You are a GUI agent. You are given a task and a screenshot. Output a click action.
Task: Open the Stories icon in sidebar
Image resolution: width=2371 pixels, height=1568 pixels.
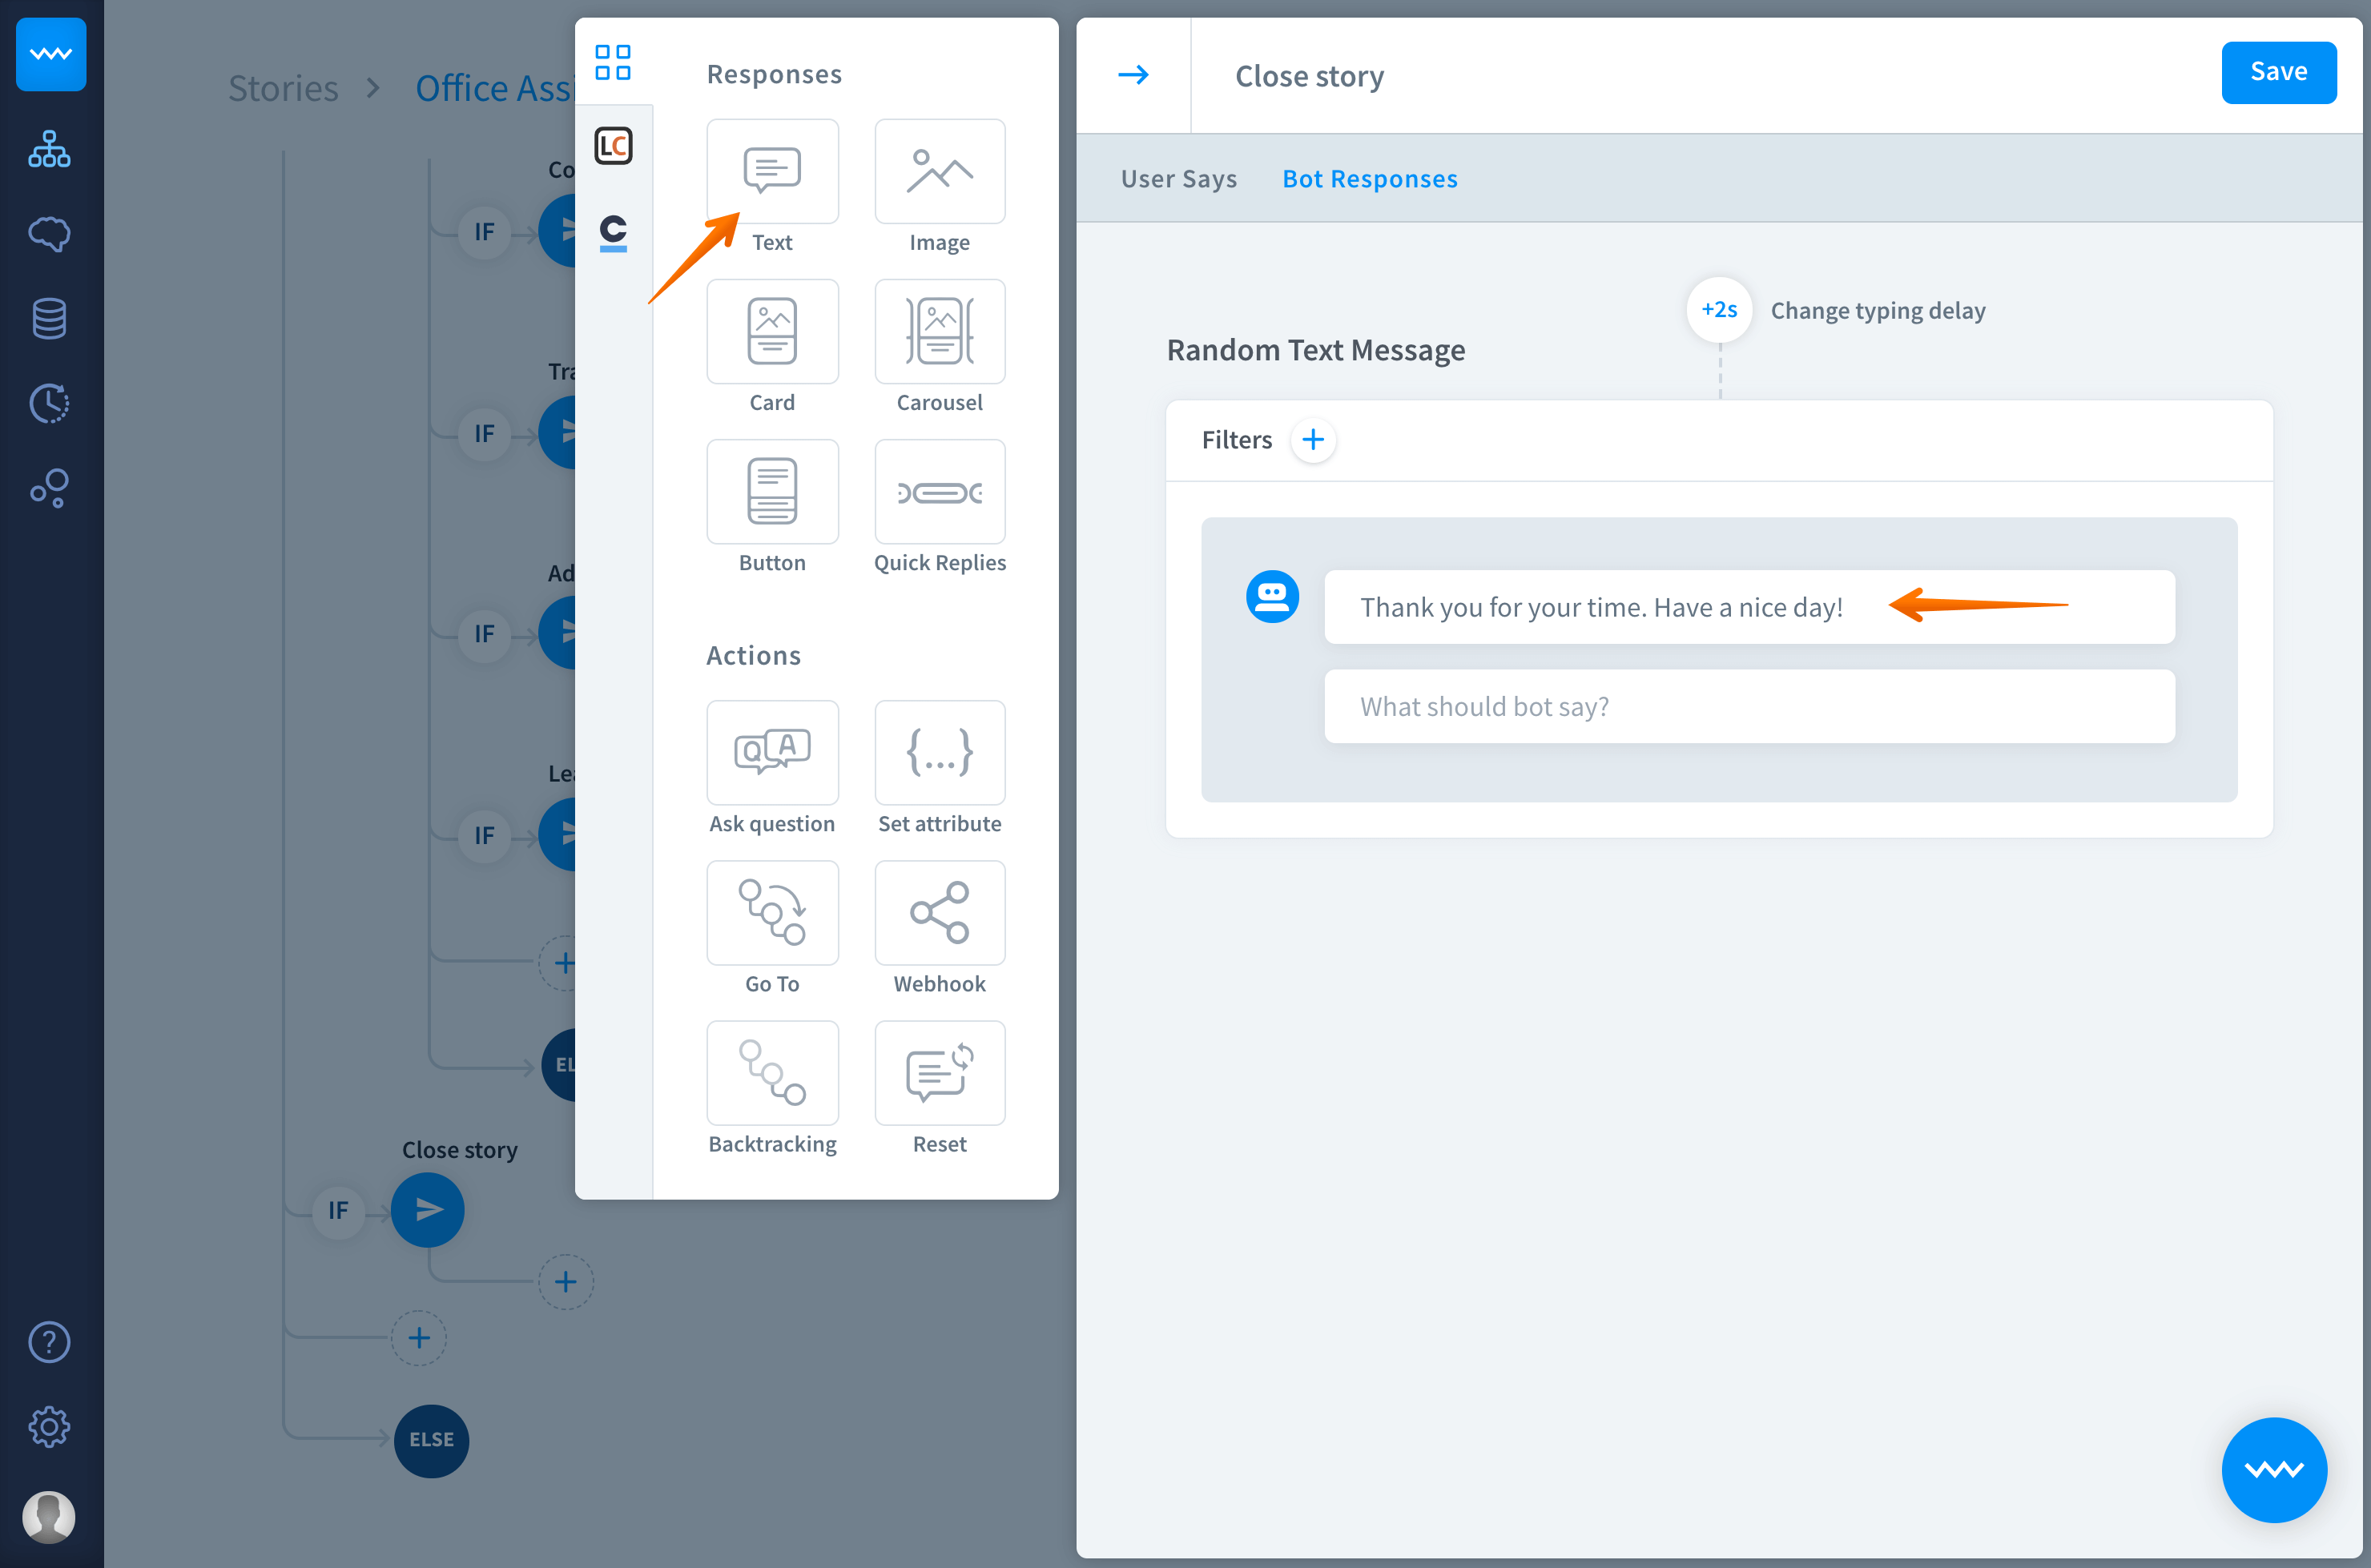click(49, 149)
